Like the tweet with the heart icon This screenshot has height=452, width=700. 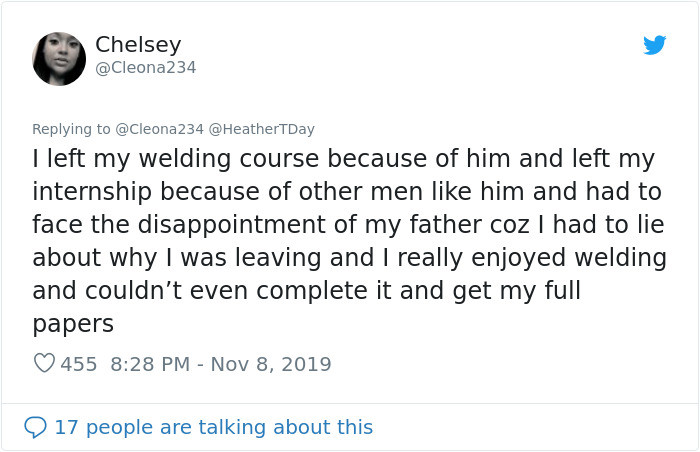click(x=44, y=364)
